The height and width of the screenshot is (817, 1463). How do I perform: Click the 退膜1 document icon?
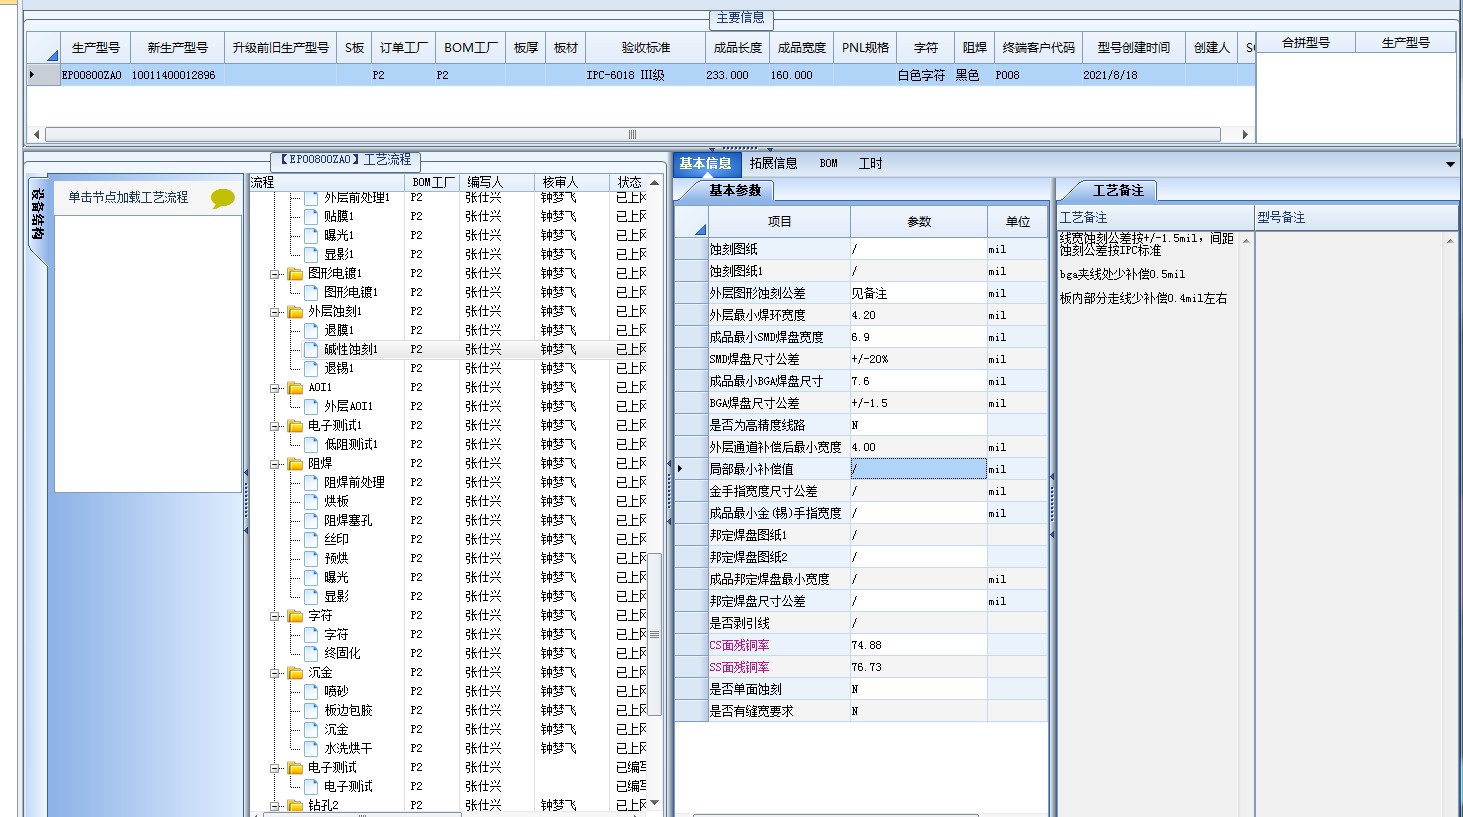pyautogui.click(x=311, y=331)
